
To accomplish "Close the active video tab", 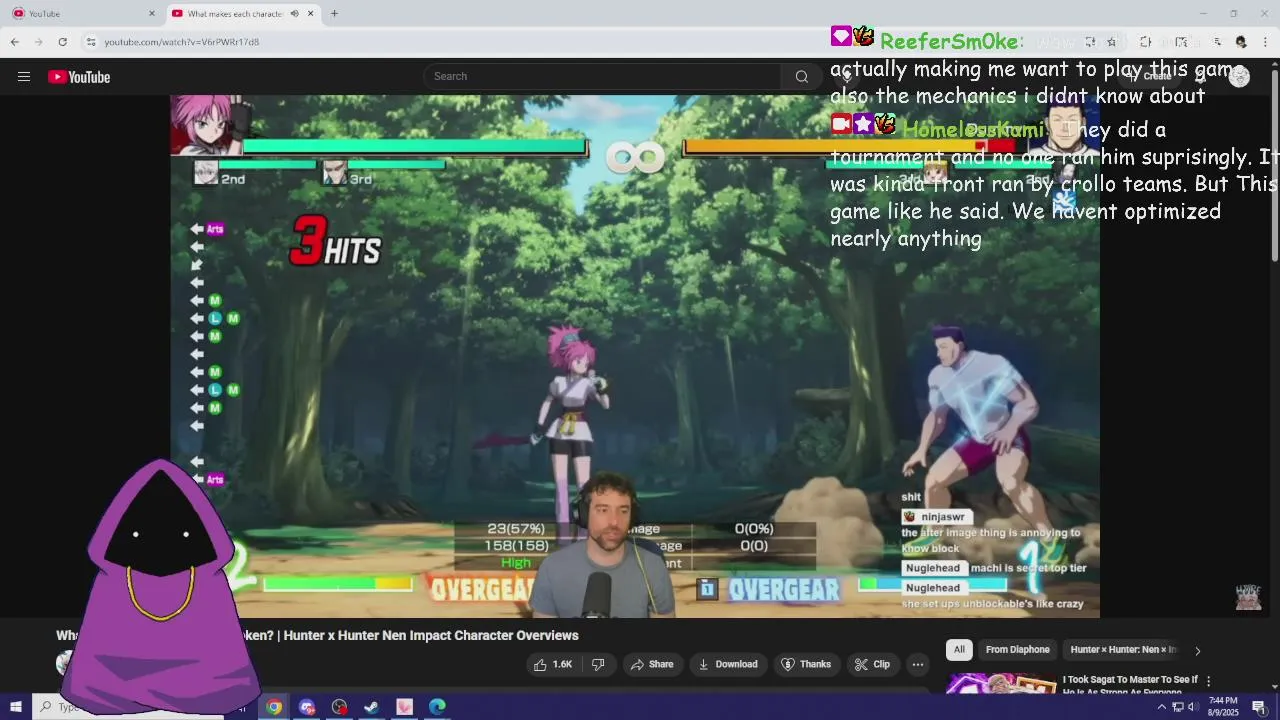I will tap(311, 13).
